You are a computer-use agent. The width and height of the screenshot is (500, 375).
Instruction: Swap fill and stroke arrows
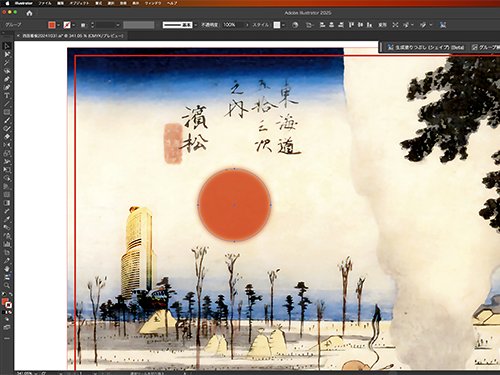pyautogui.click(x=10, y=294)
